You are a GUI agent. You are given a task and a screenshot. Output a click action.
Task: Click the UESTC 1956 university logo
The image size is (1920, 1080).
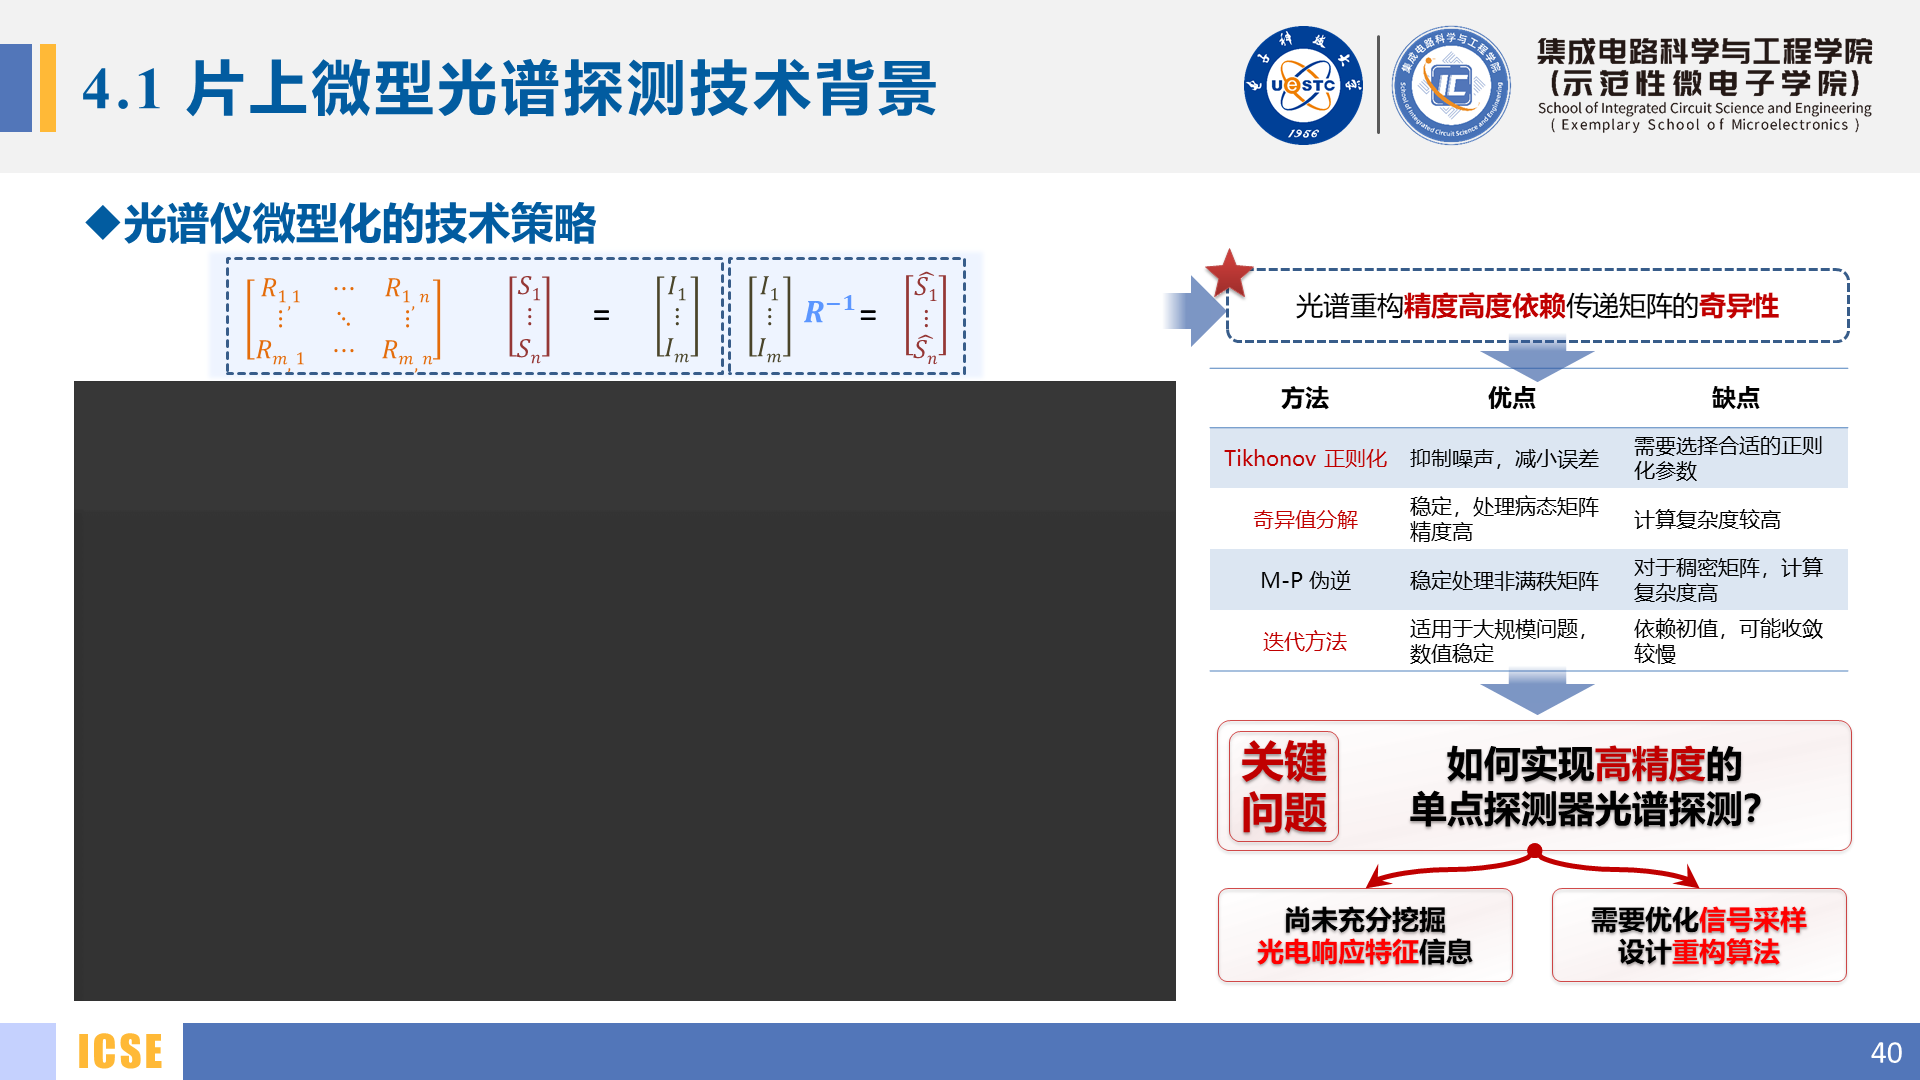(1302, 86)
